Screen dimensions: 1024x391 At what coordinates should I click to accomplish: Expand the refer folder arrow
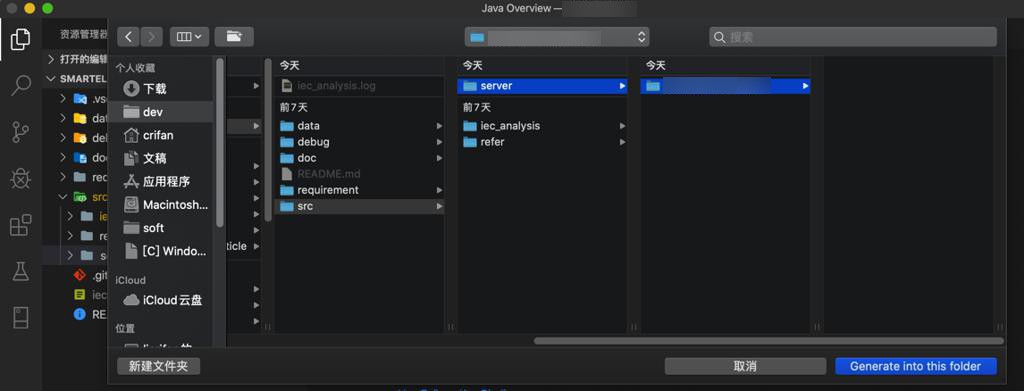click(622, 142)
